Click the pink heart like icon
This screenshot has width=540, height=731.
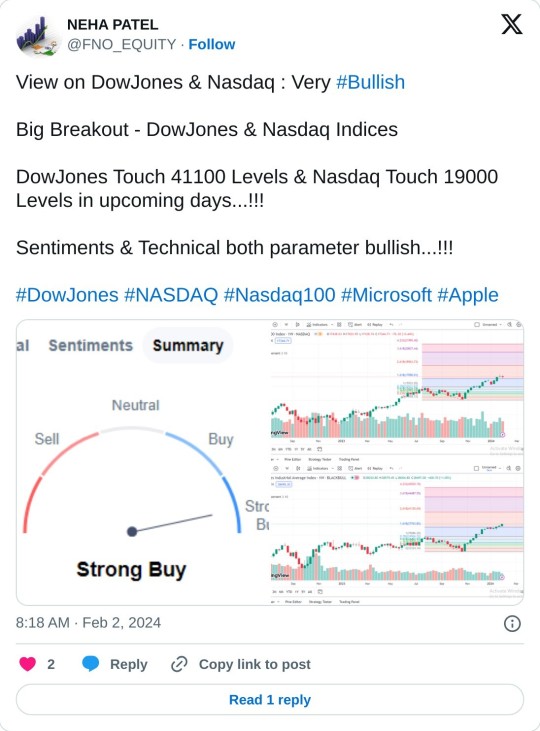click(28, 663)
